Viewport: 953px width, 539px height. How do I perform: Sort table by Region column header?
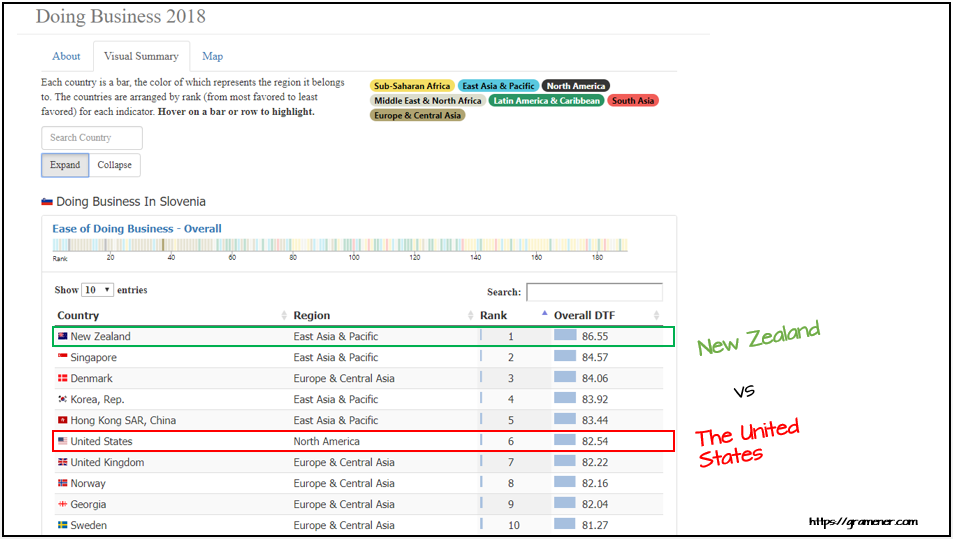(x=312, y=315)
